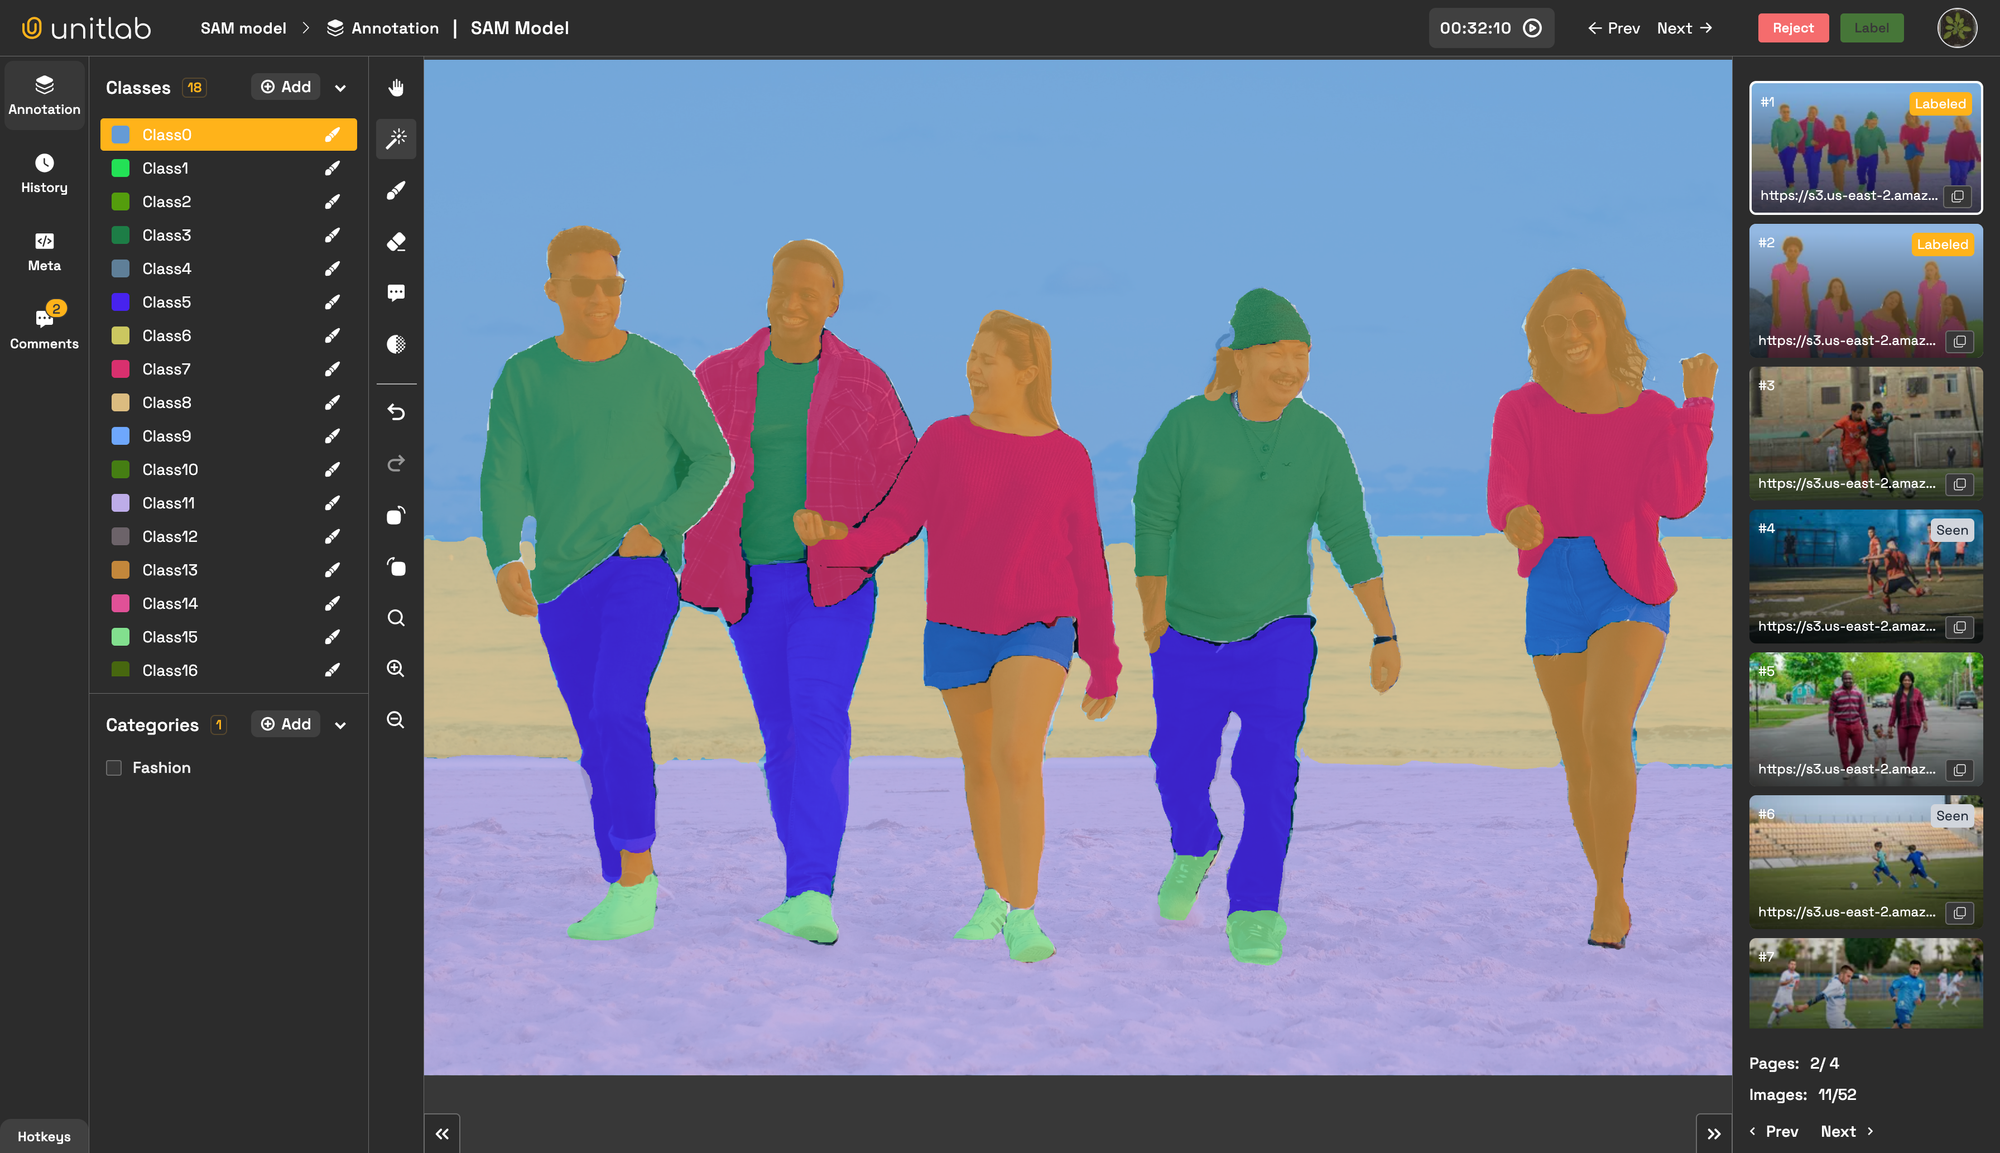The width and height of the screenshot is (2000, 1153).
Task: Check the Fashion category checkbox
Action: click(x=114, y=767)
